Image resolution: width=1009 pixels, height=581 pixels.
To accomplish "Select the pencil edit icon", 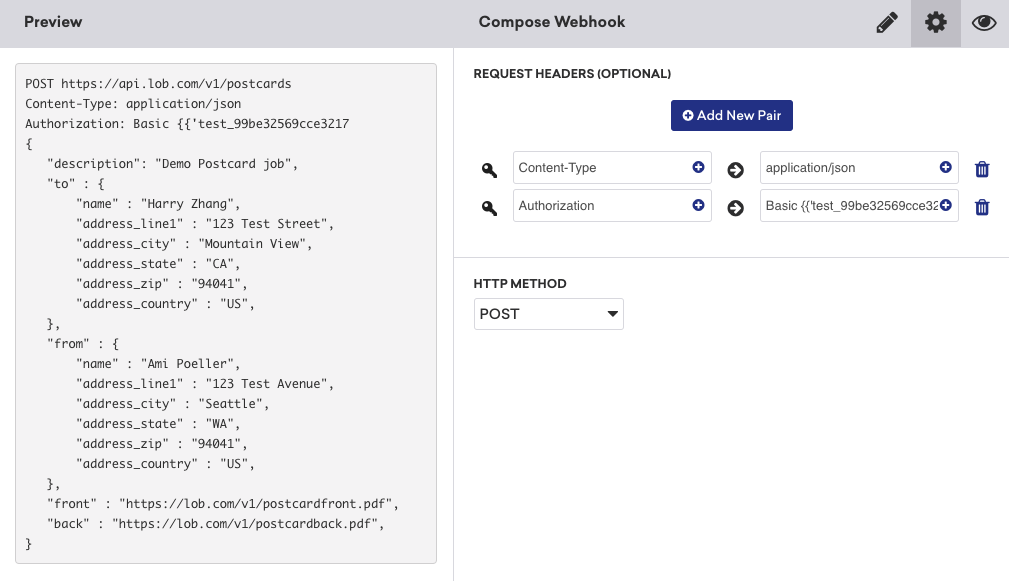I will point(886,22).
